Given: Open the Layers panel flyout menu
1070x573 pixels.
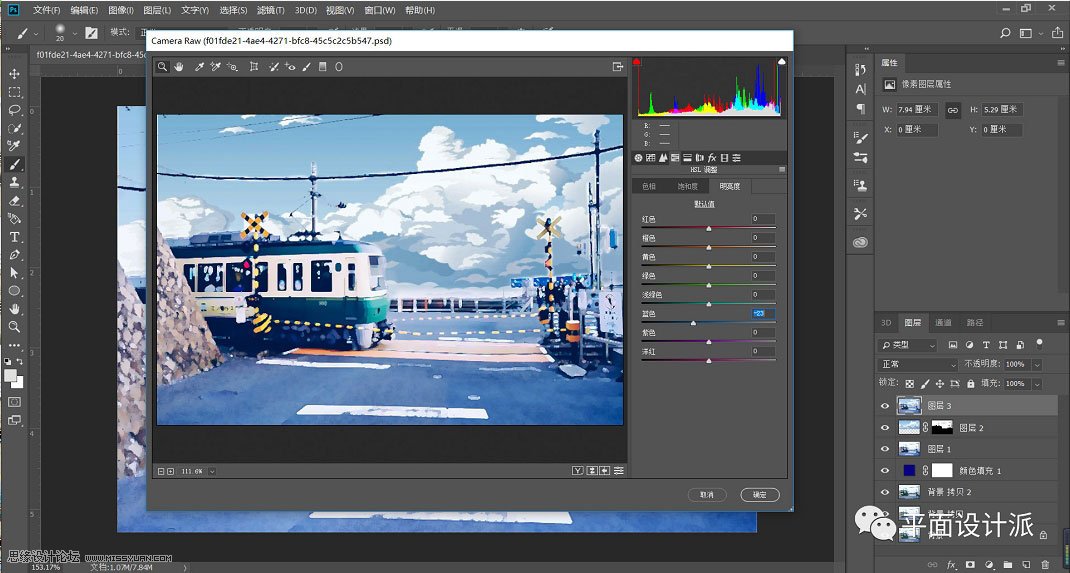Looking at the screenshot, I should click(x=1060, y=323).
